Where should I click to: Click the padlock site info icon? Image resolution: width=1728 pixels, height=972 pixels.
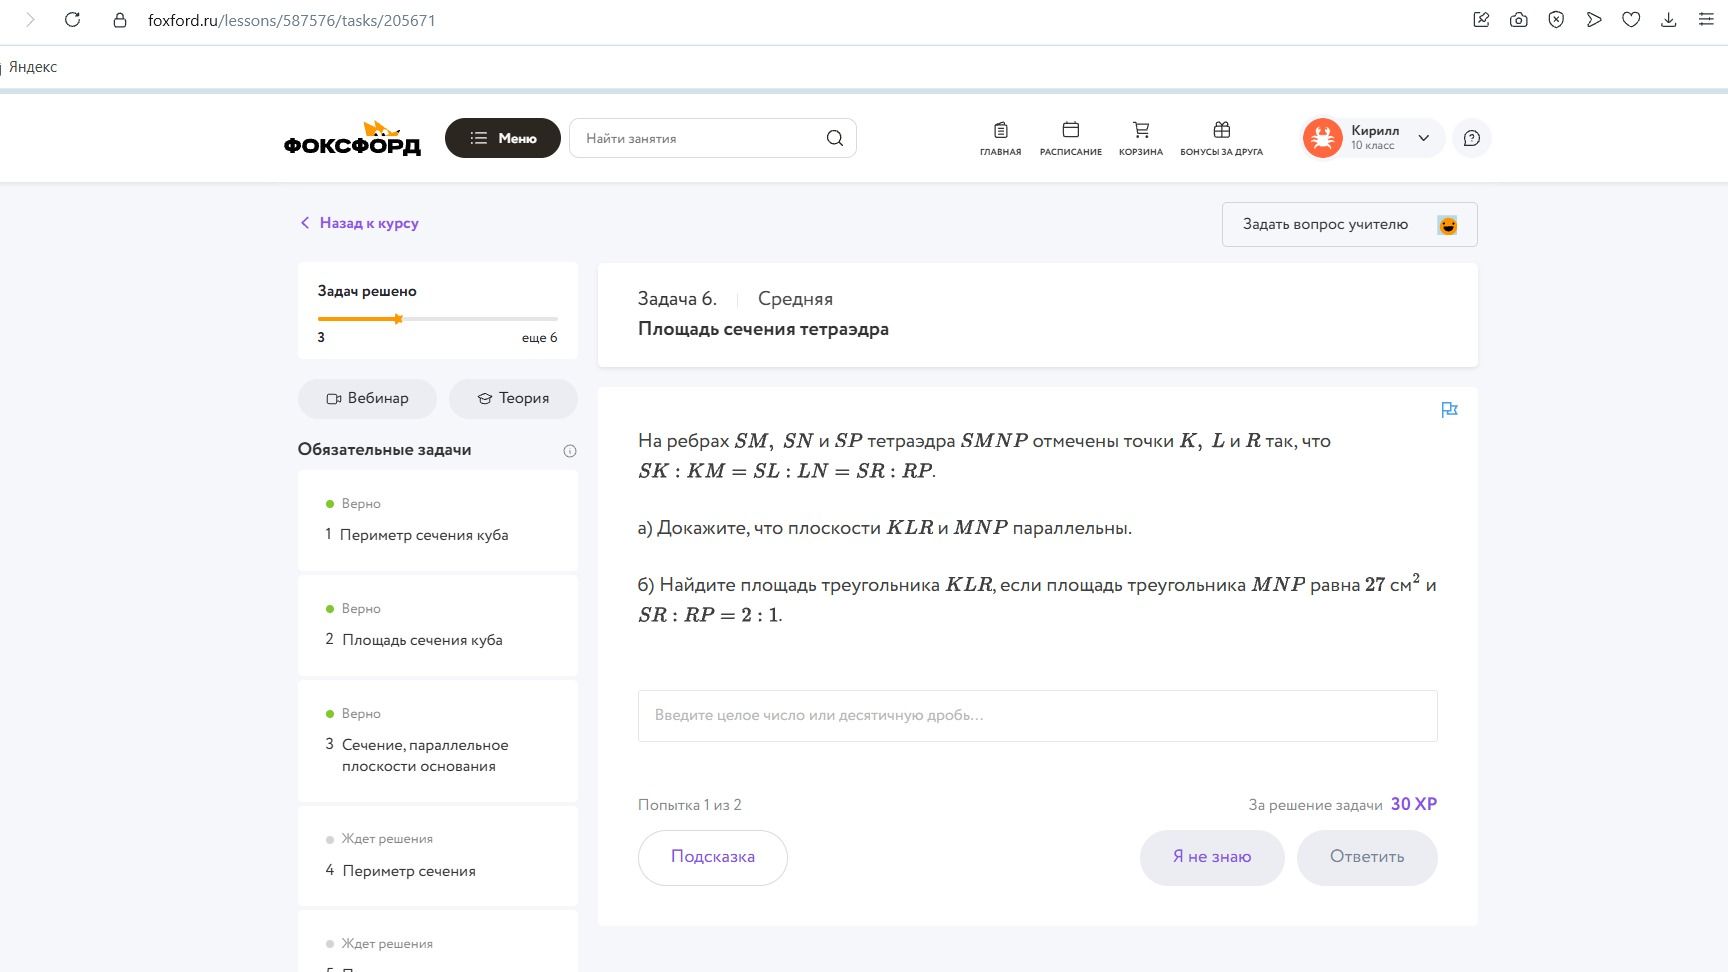pos(120,20)
